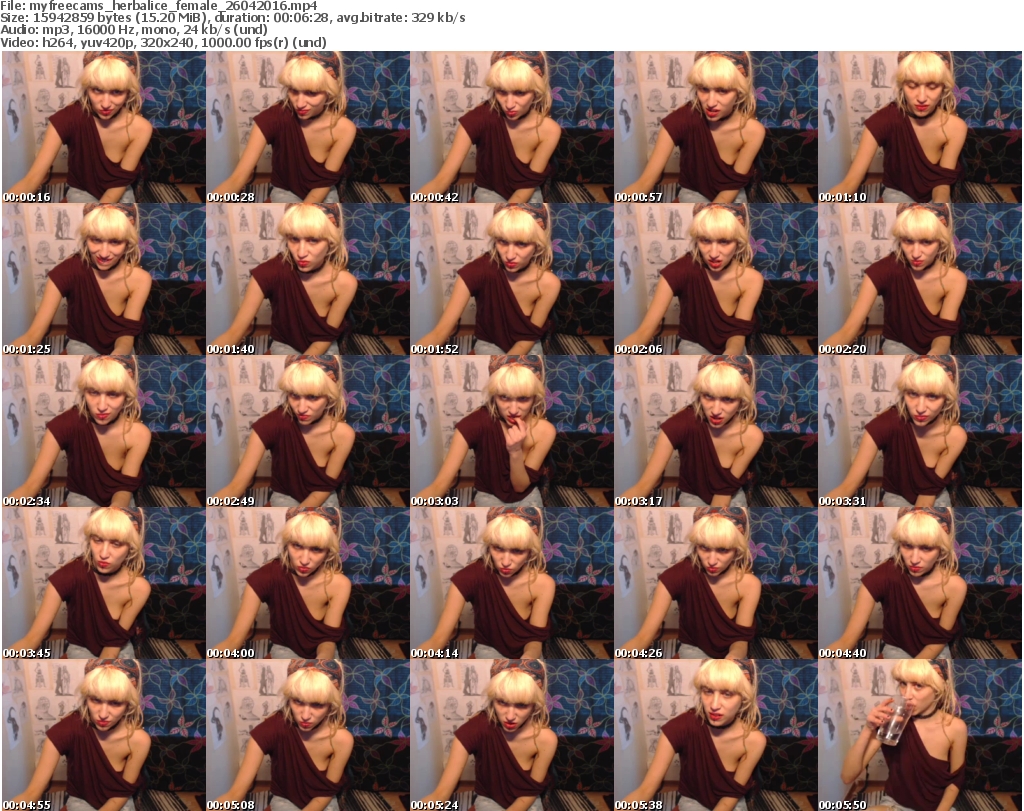Screen dimensions: 1024x811
Task: Select the thumbnail frame stamped 00:00:57
Action: point(716,127)
